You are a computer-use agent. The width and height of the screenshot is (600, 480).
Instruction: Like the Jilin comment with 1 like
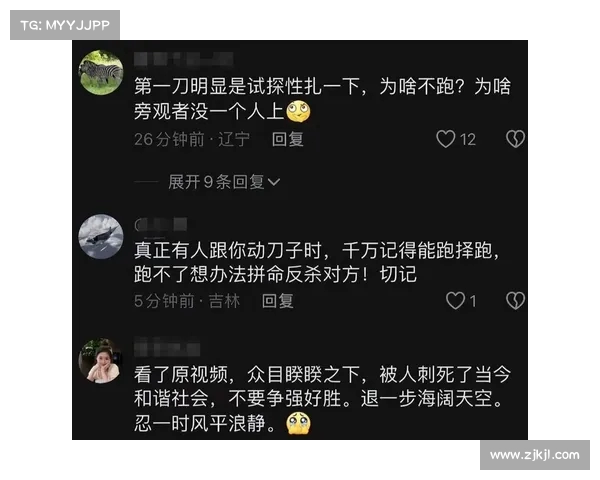click(455, 301)
